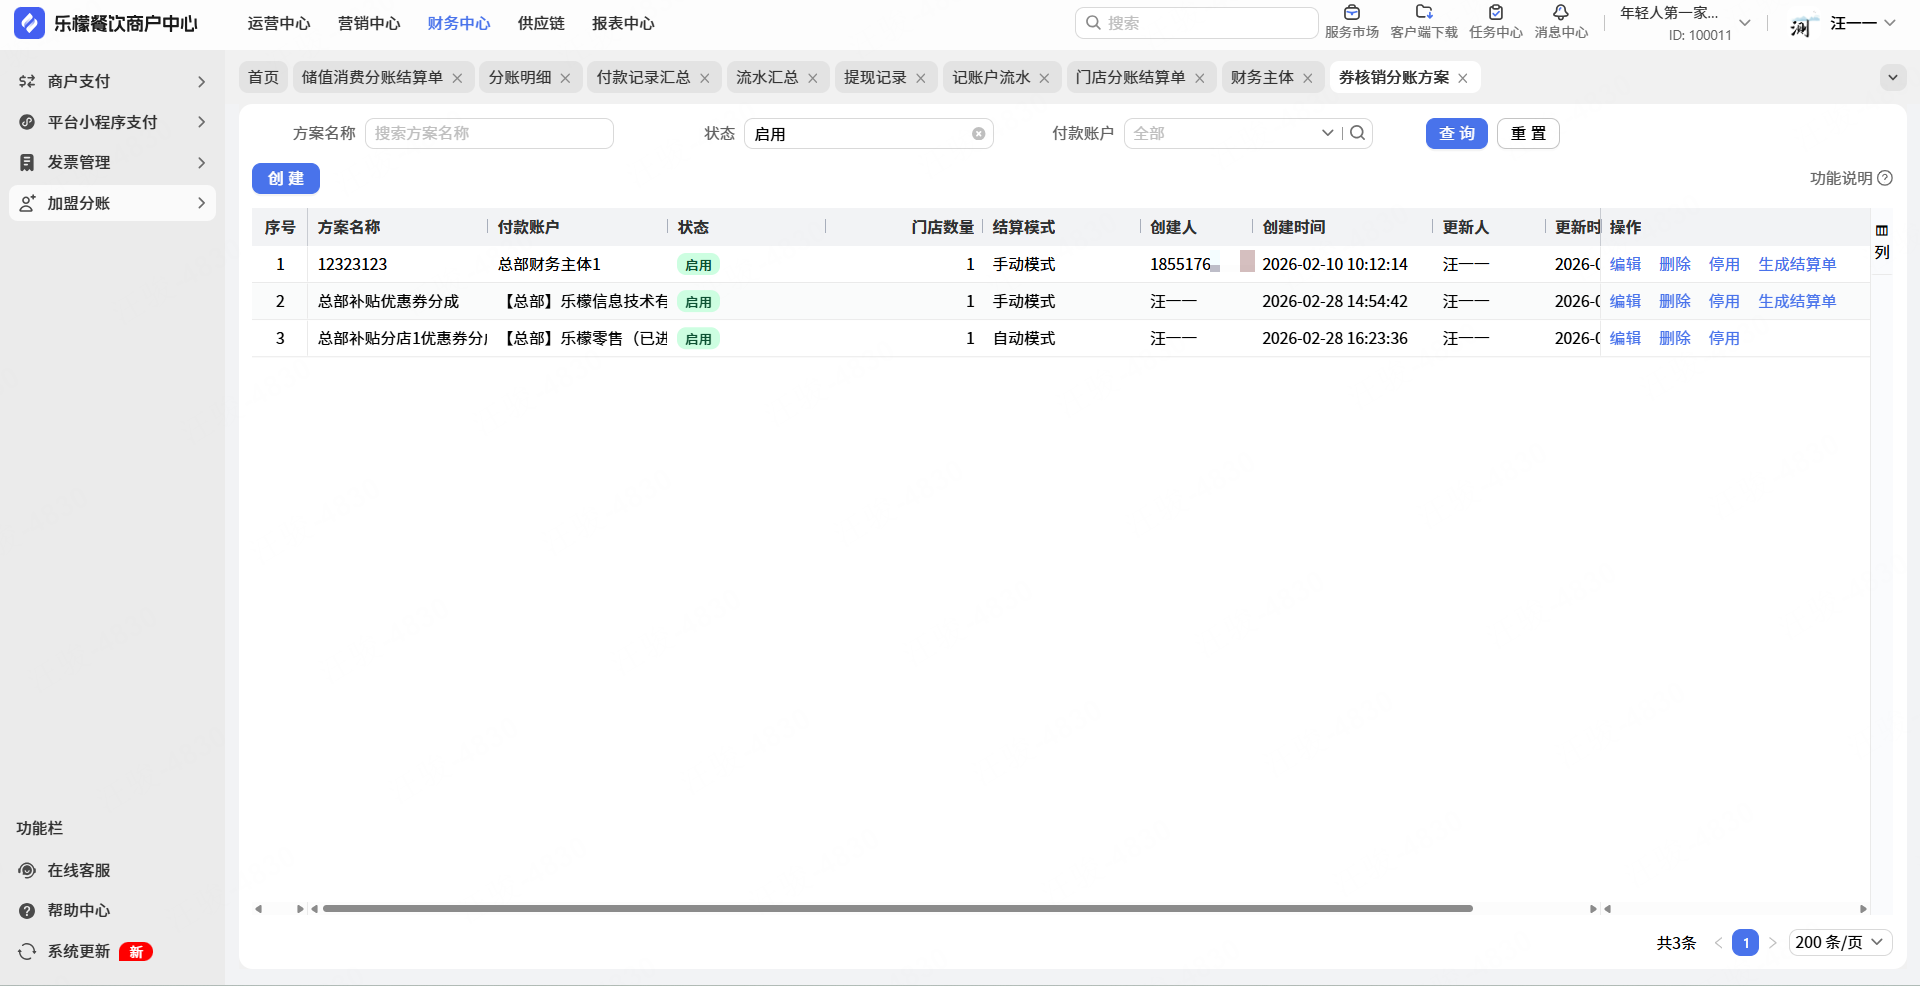
Task: Close the 储值消费分账结算单 tab
Action: pos(457,78)
